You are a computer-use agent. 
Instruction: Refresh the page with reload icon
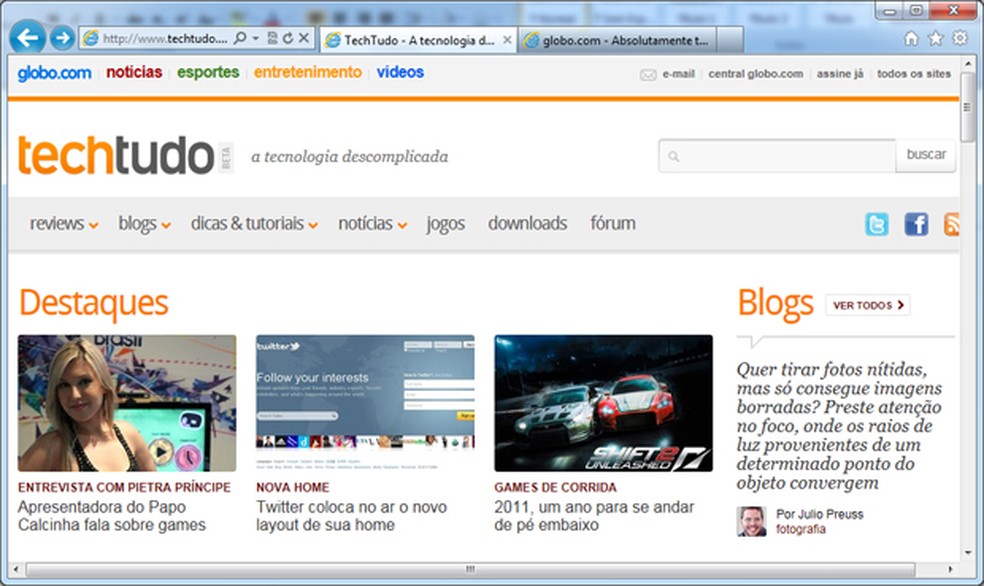click(287, 38)
